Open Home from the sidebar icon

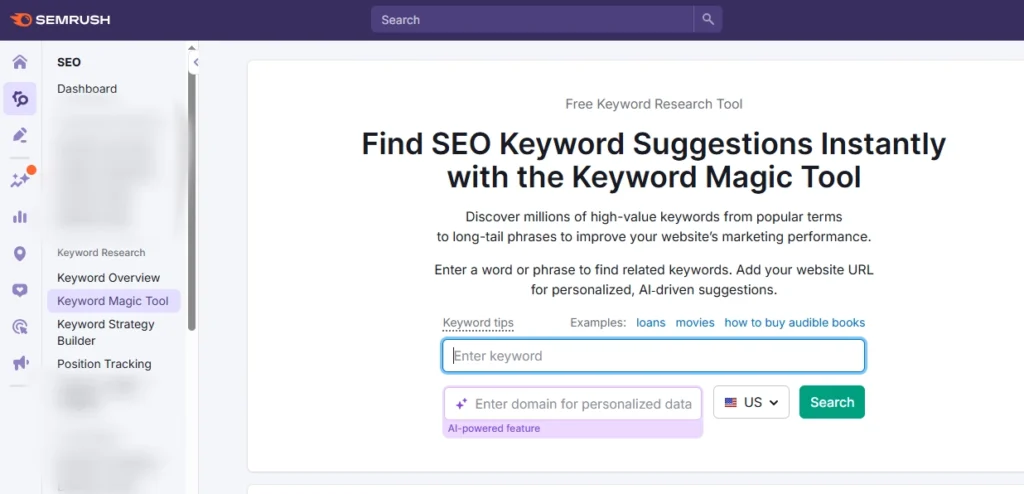[x=20, y=62]
